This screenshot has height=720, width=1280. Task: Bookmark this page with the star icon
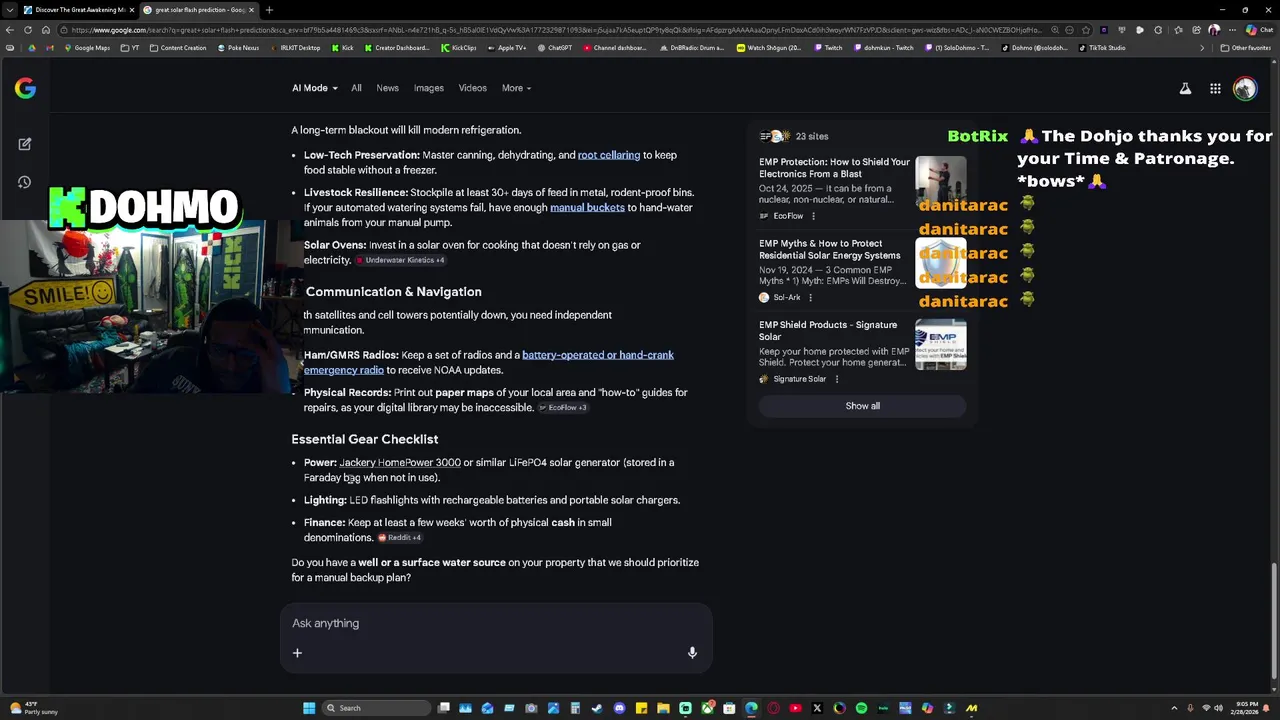tap(1085, 30)
